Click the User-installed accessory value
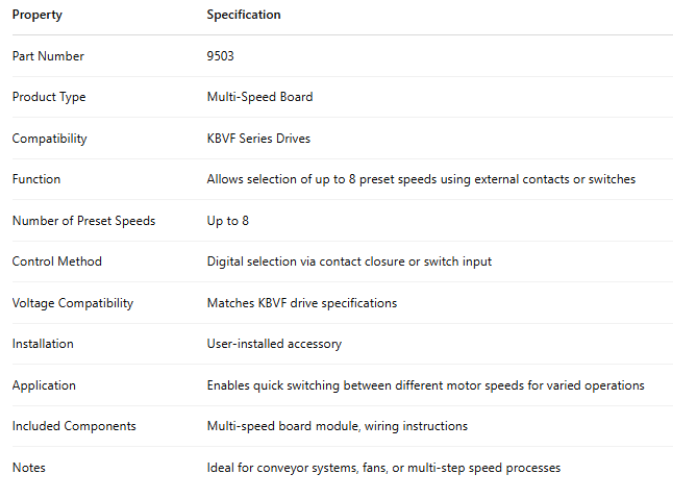The height and width of the screenshot is (500, 673). [274, 343]
